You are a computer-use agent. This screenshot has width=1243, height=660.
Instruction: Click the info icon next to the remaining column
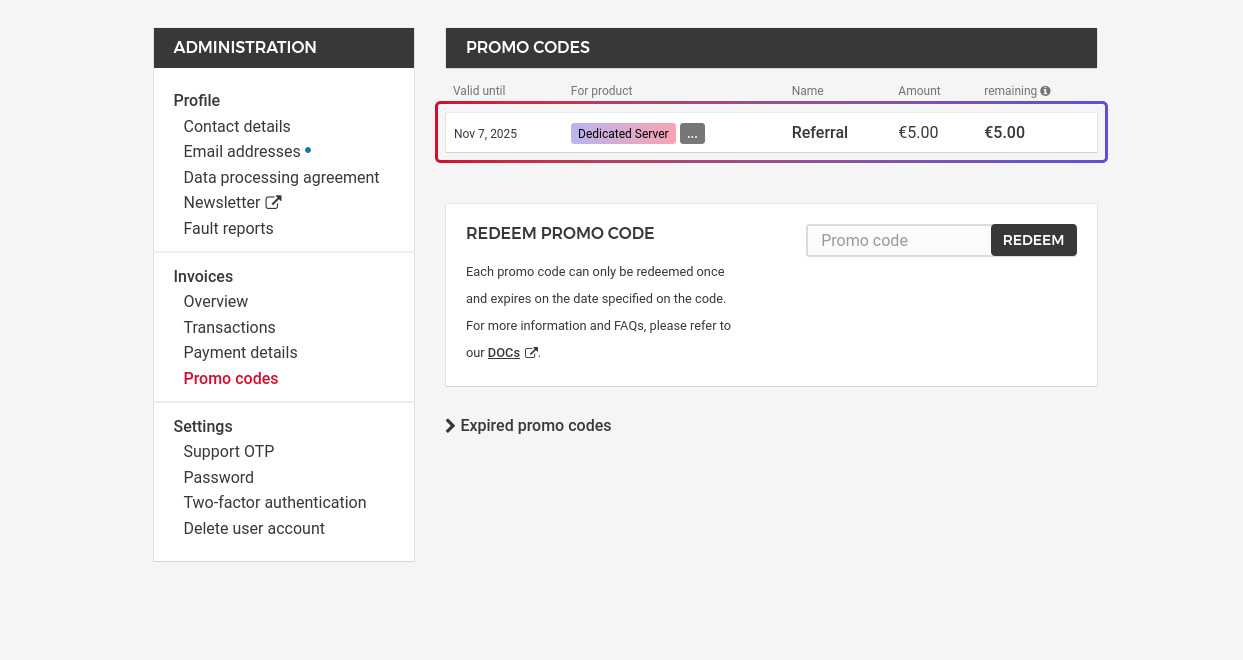click(x=1045, y=90)
